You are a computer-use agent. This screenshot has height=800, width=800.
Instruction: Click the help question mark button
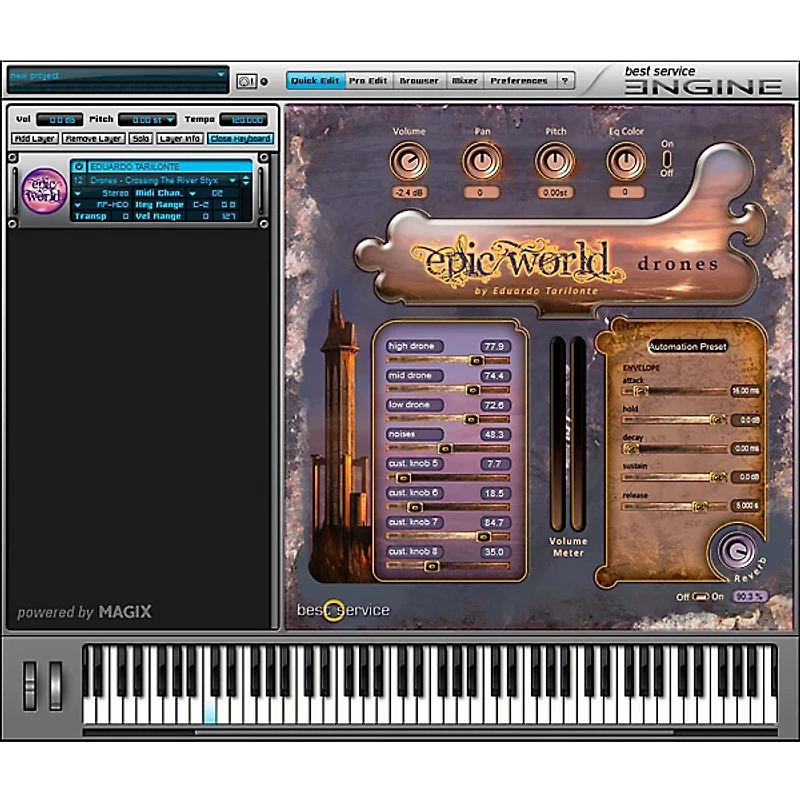click(x=566, y=80)
